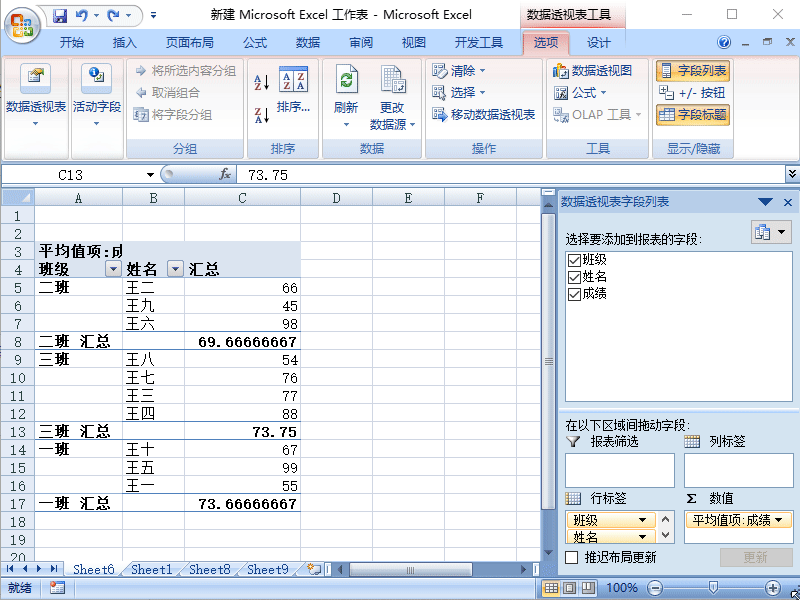Open the Name Box dropdown

pos(150,175)
